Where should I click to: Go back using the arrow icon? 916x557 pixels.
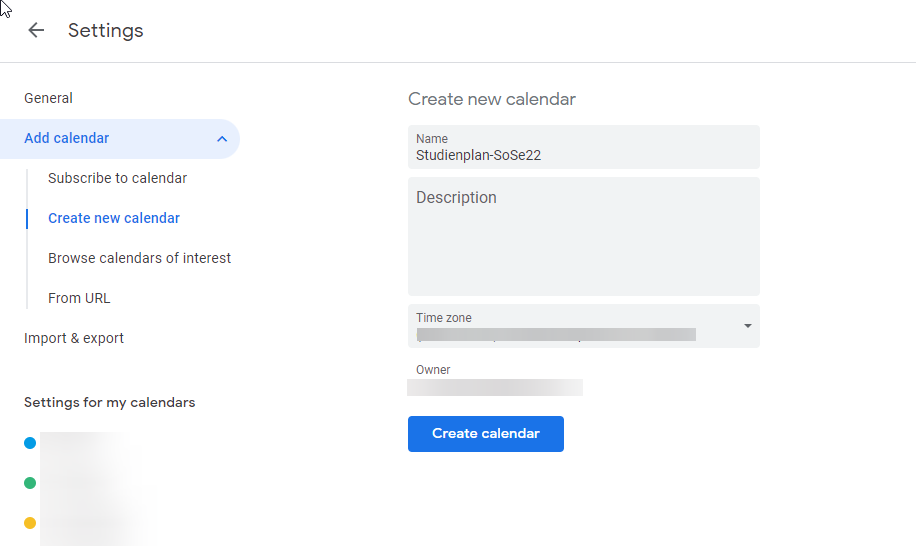pyautogui.click(x=36, y=30)
